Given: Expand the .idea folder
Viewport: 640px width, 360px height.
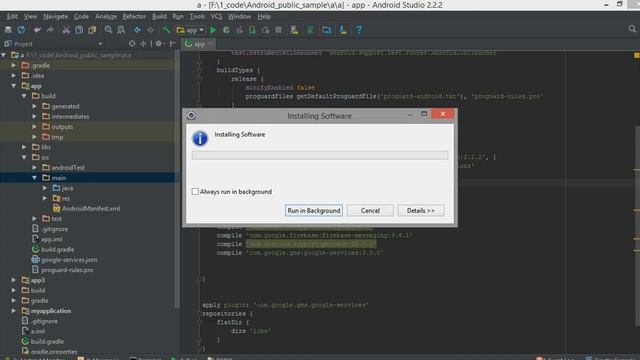Looking at the screenshot, I should [x=14, y=76].
